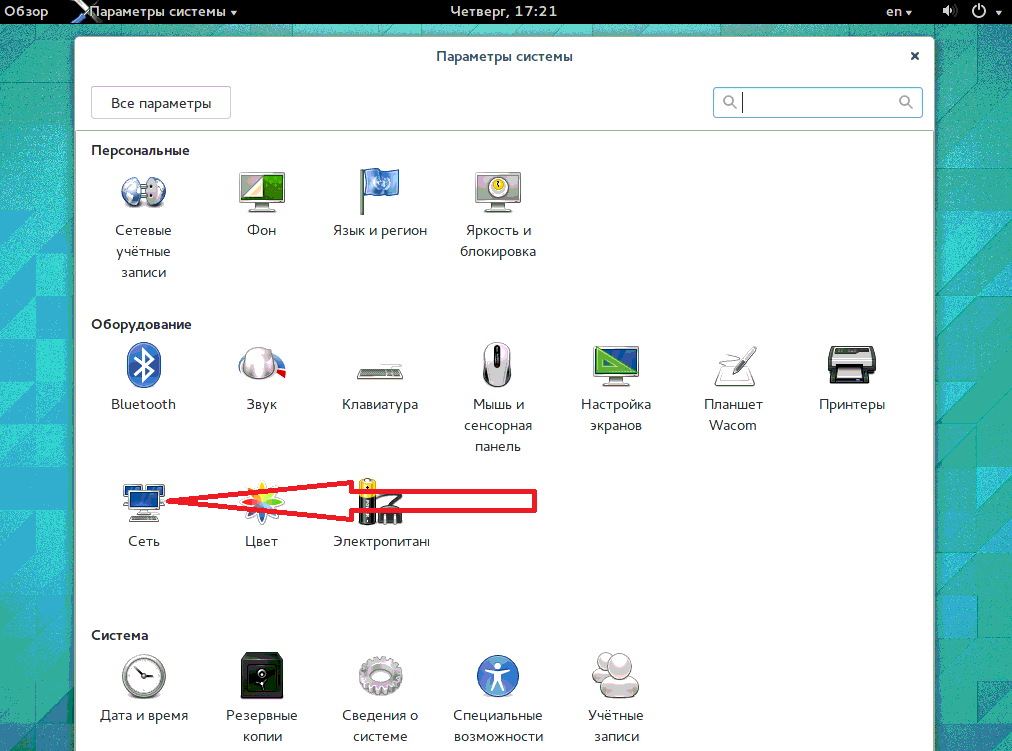Image resolution: width=1012 pixels, height=751 pixels.
Task: Open the Обзор activities overview
Action: [x=24, y=12]
